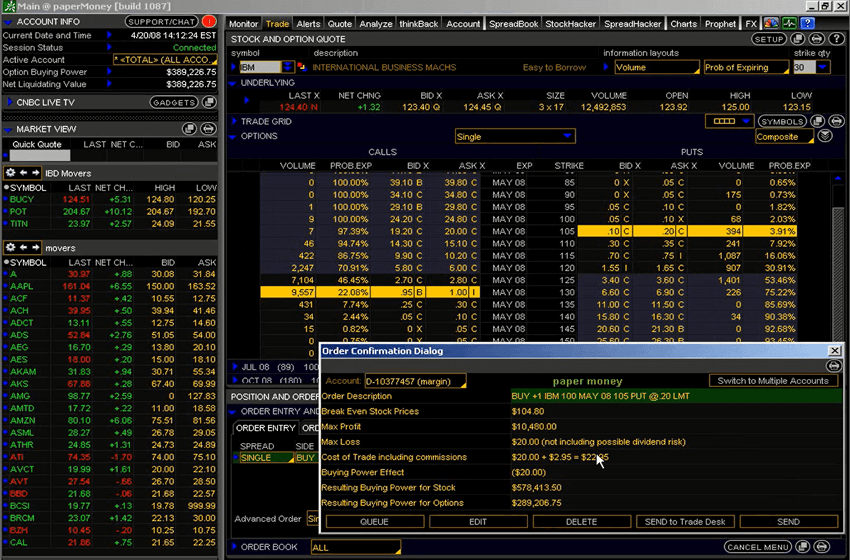Click left arrow on movers watchlist
Screen dimensions: 850x560
click(23, 248)
